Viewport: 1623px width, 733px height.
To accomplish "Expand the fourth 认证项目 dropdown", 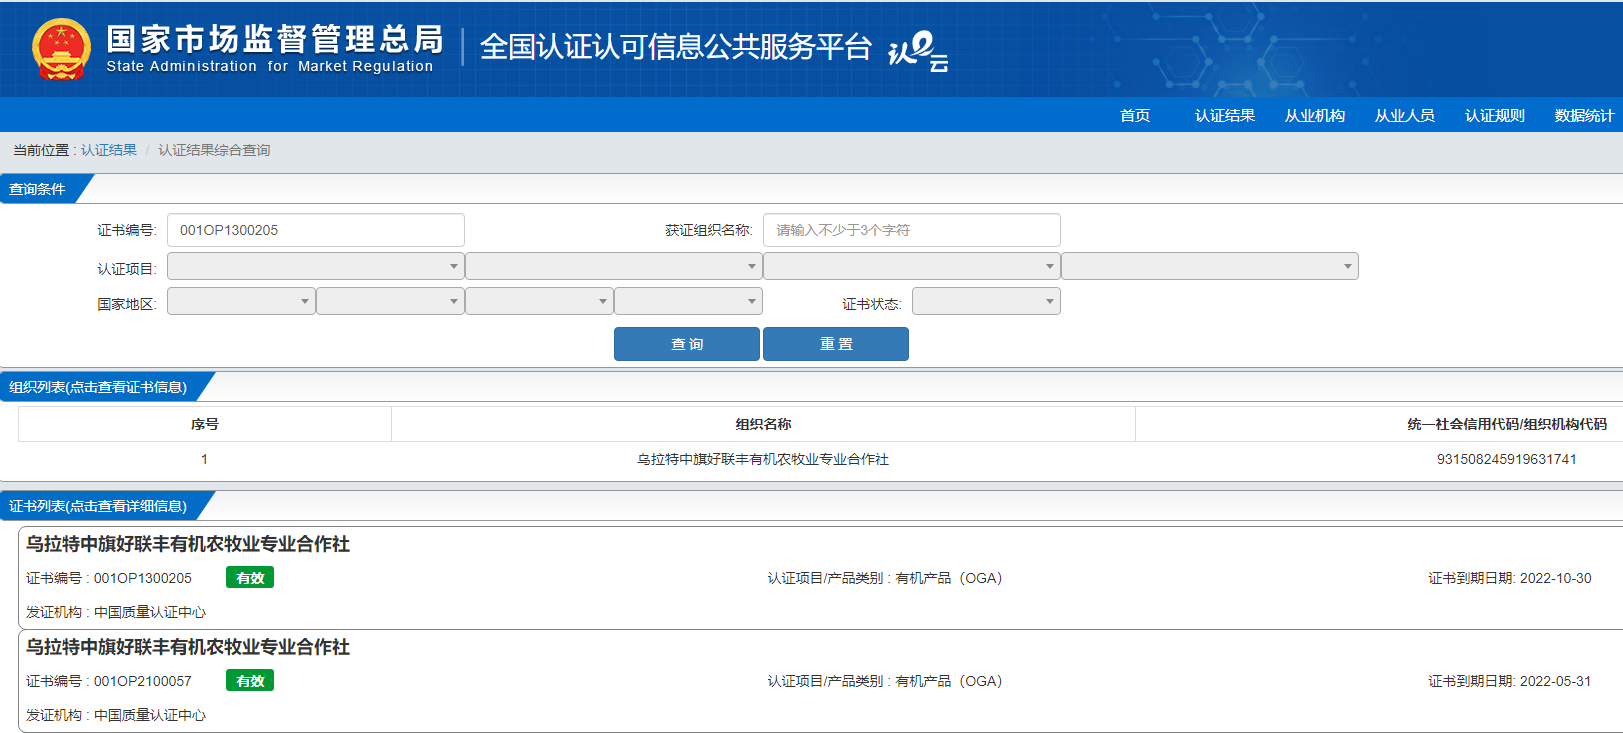I will pyautogui.click(x=1210, y=266).
